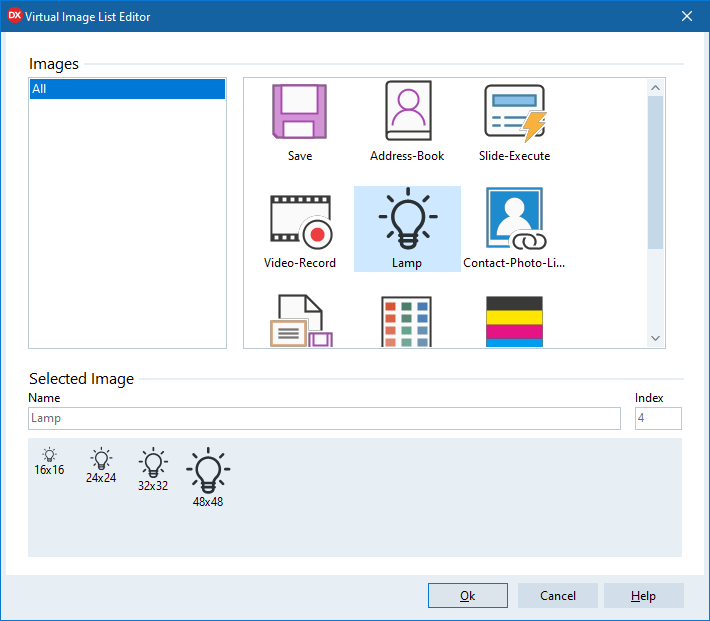This screenshot has height=621, width=710.
Task: Select the Save floppy disk image
Action: pyautogui.click(x=299, y=111)
